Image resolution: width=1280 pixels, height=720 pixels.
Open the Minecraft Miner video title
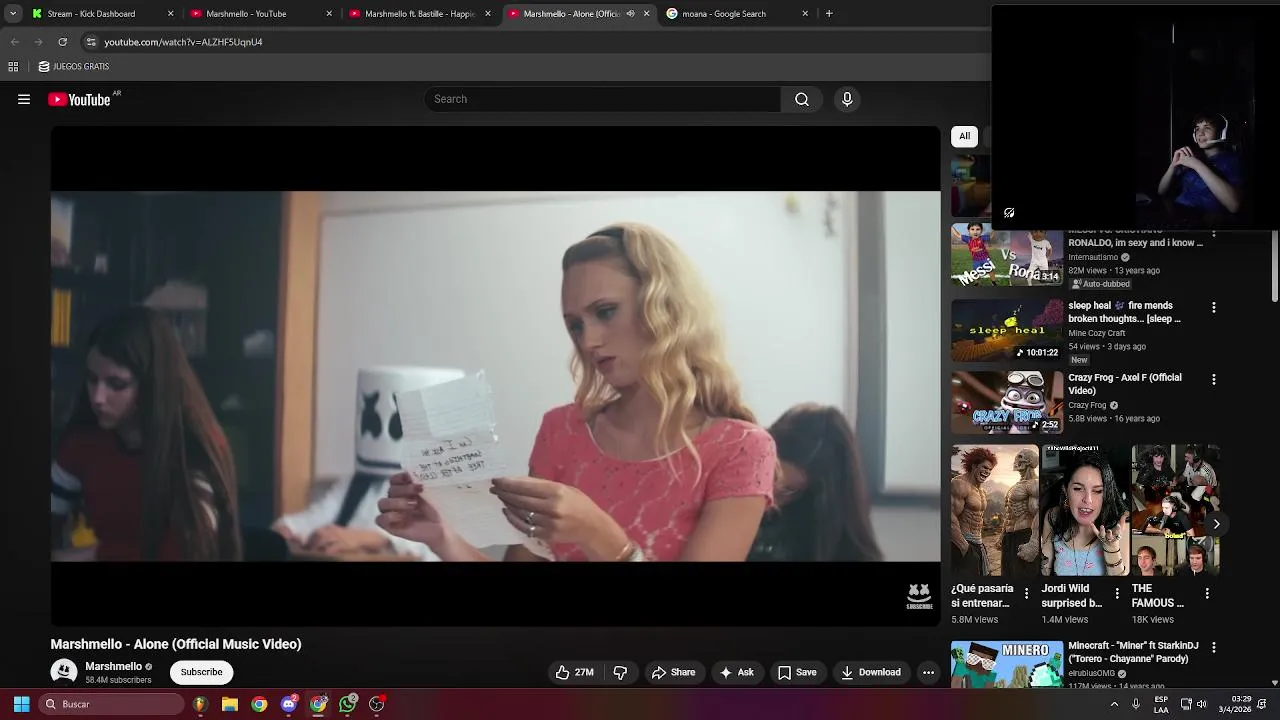point(1133,652)
